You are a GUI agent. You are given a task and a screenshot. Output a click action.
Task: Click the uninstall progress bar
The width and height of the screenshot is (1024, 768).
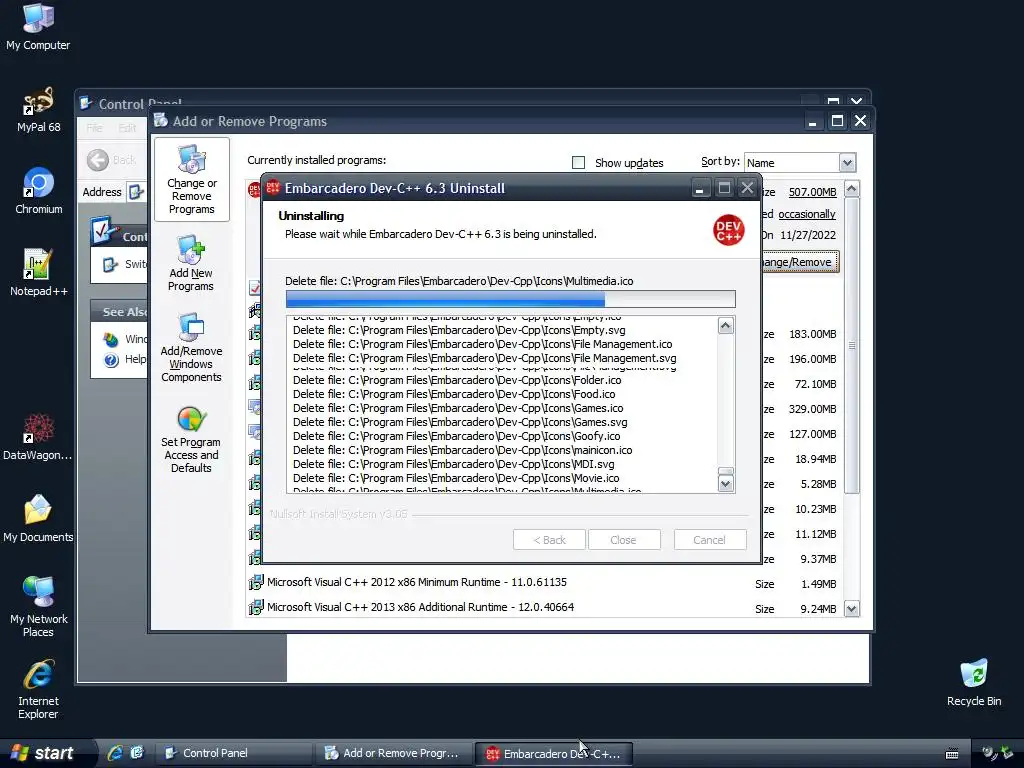coord(511,299)
